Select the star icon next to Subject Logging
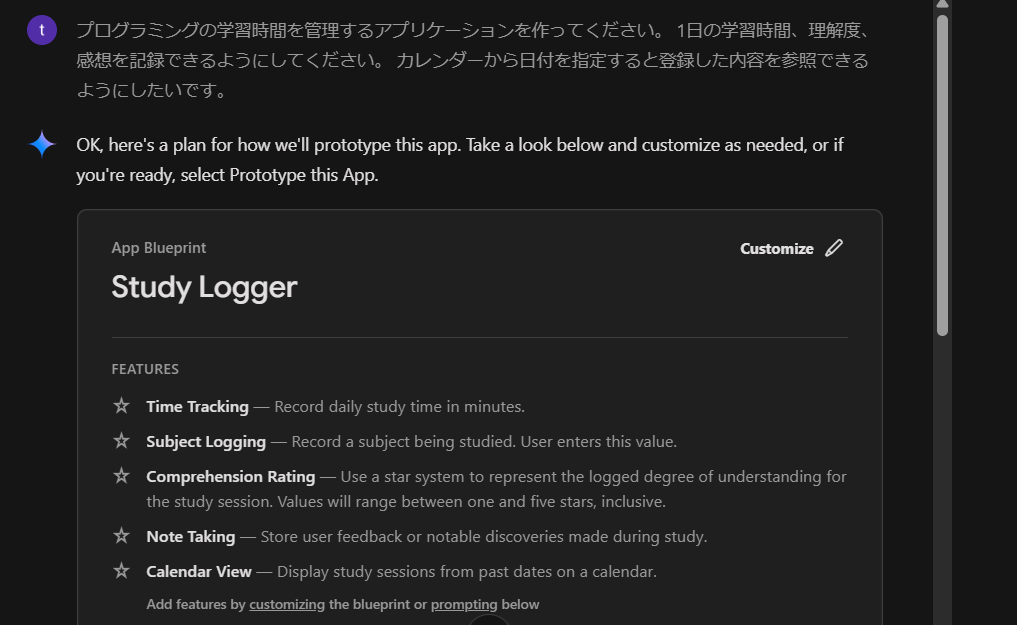Image resolution: width=1017 pixels, height=625 pixels. 122,441
